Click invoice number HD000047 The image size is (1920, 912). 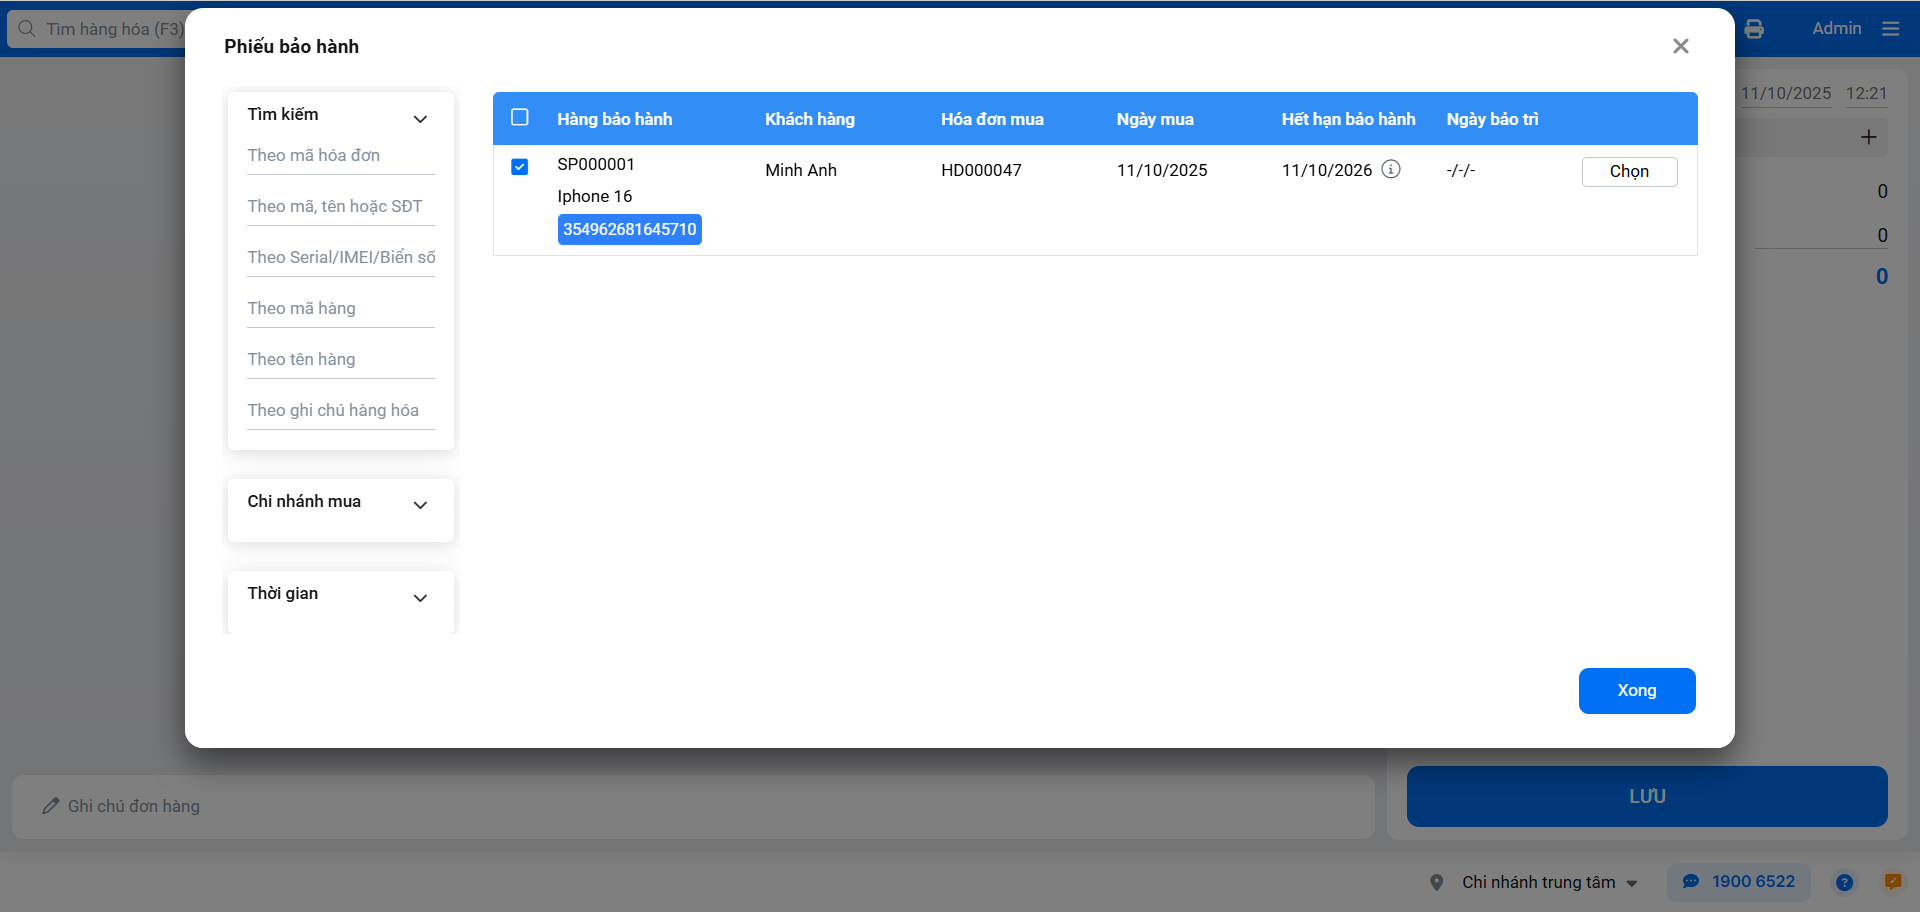[x=981, y=170]
